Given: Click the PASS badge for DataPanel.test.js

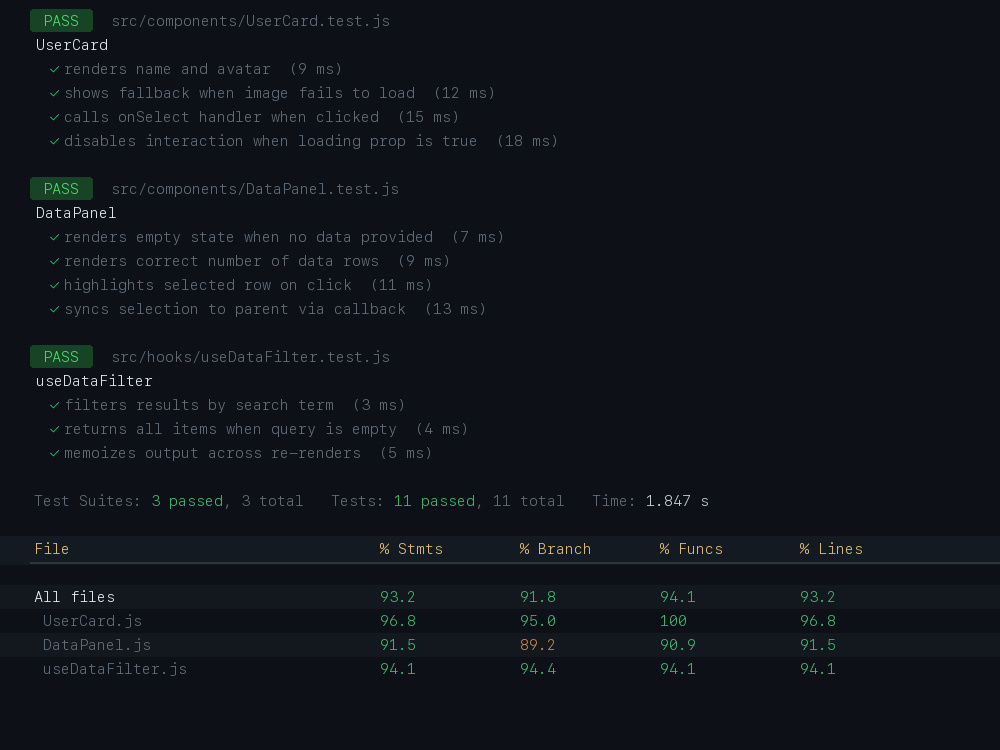Looking at the screenshot, I should (61, 189).
